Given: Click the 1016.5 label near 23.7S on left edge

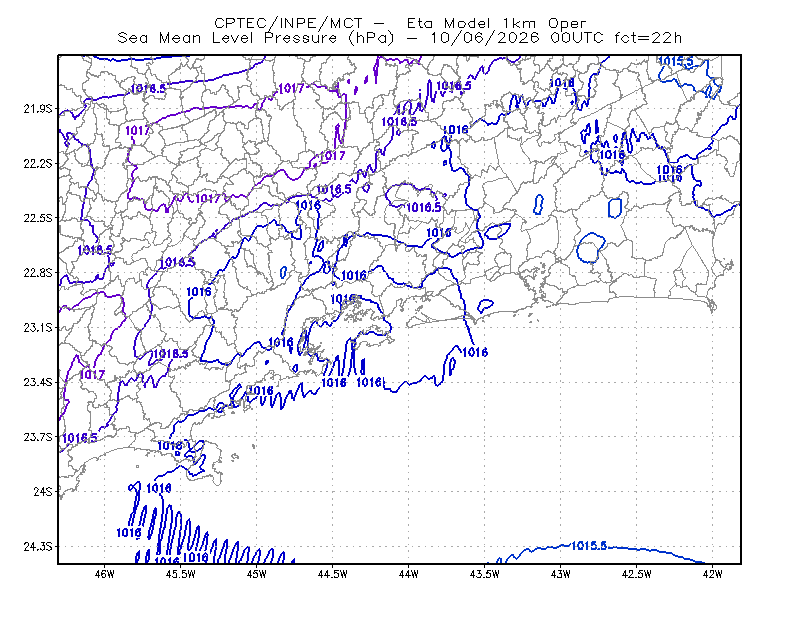Looking at the screenshot, I should 79,438.
